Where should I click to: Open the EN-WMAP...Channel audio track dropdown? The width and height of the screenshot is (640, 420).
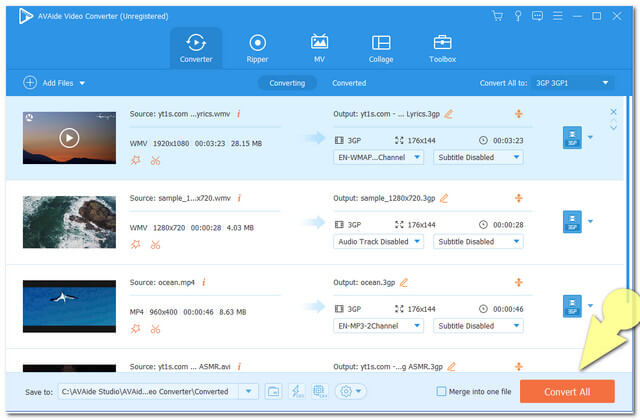pos(378,157)
